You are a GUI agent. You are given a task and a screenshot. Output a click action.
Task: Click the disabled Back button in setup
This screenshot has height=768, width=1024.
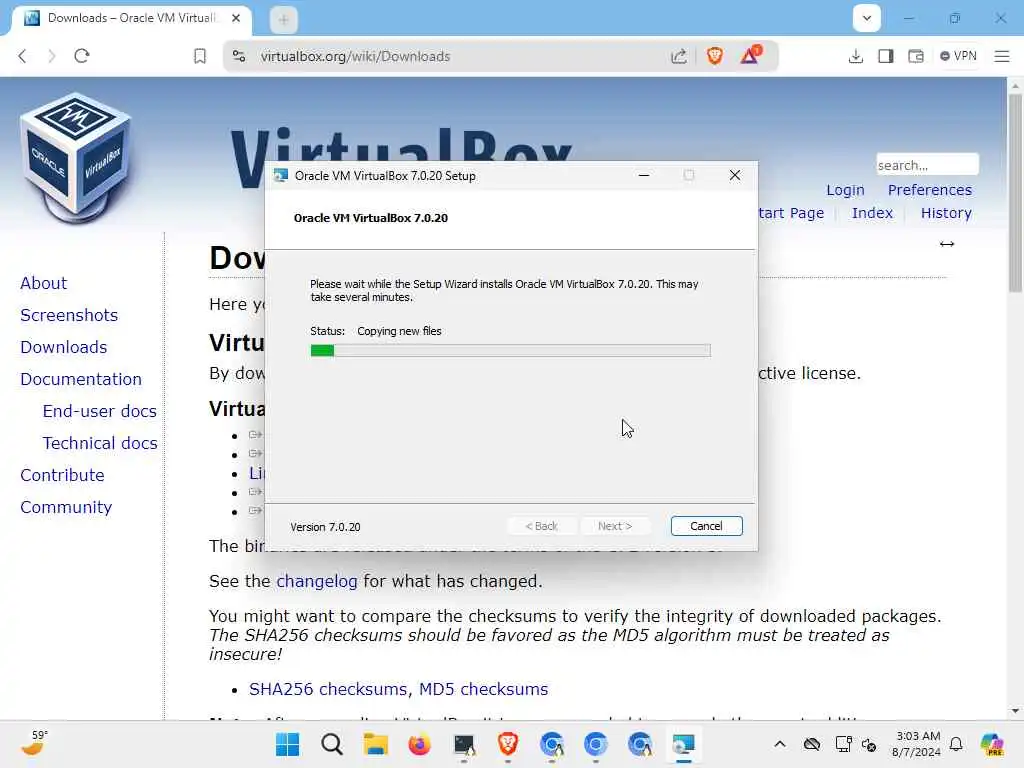[541, 526]
